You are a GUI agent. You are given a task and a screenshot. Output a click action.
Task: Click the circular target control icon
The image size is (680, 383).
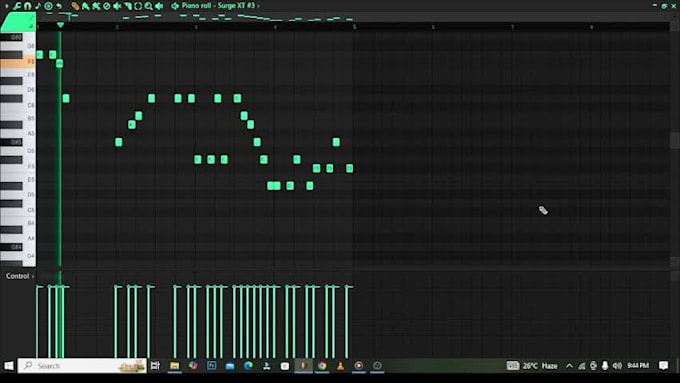(49, 6)
